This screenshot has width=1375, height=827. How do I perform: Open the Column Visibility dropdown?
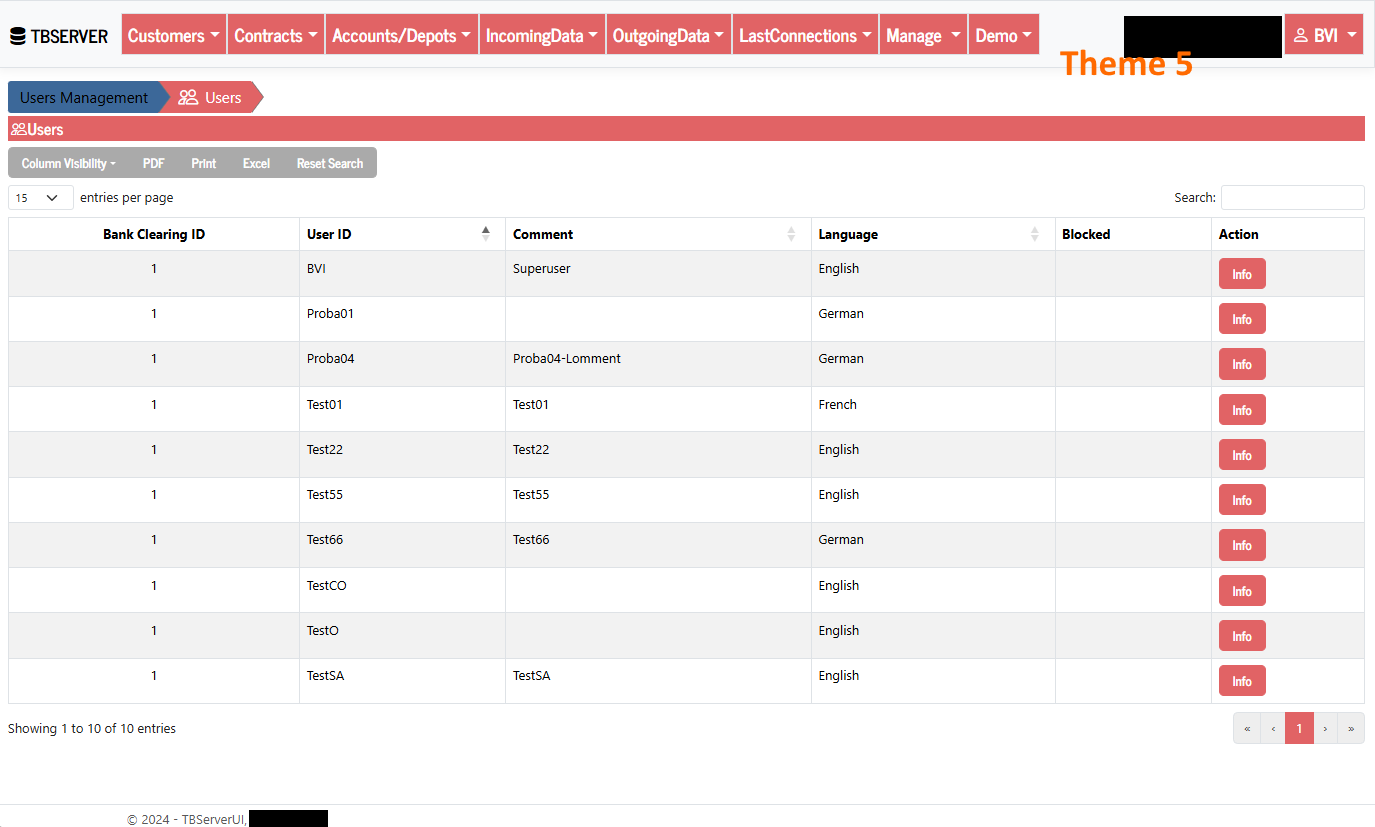coord(69,163)
